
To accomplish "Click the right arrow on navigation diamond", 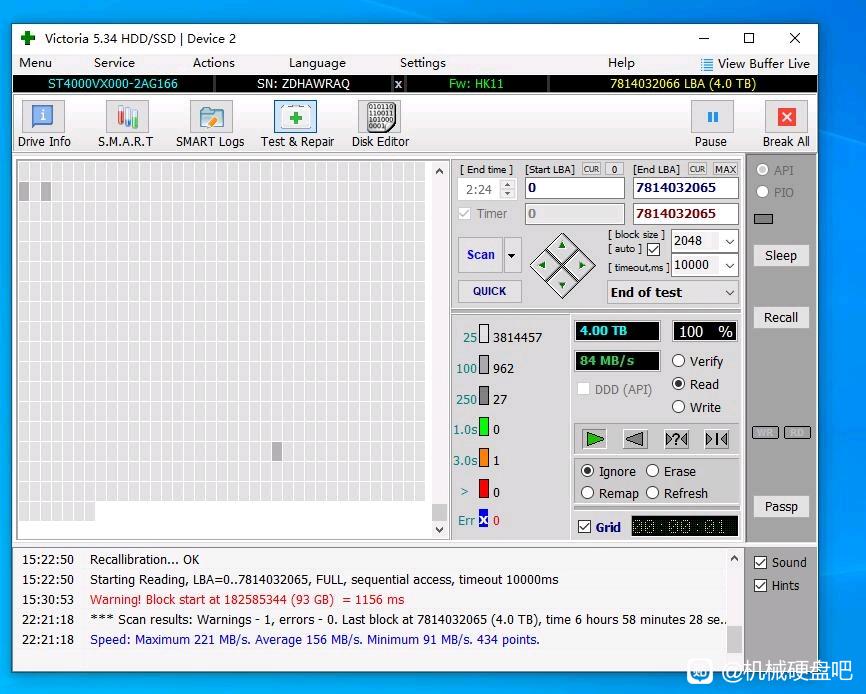I will pos(582,265).
